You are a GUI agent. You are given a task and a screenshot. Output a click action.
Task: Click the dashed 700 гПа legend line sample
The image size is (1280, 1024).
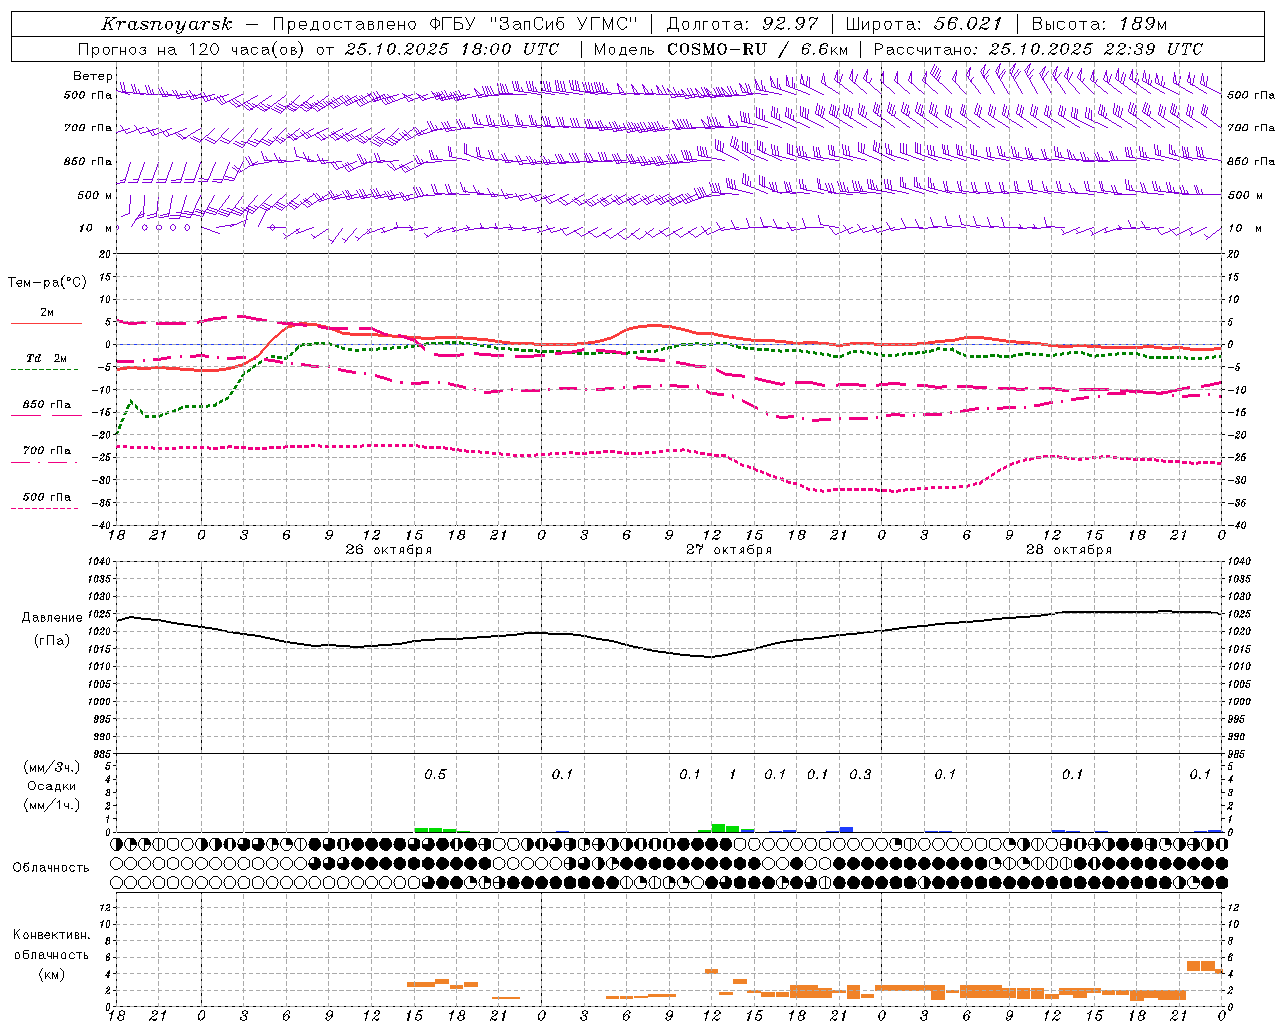tap(46, 462)
